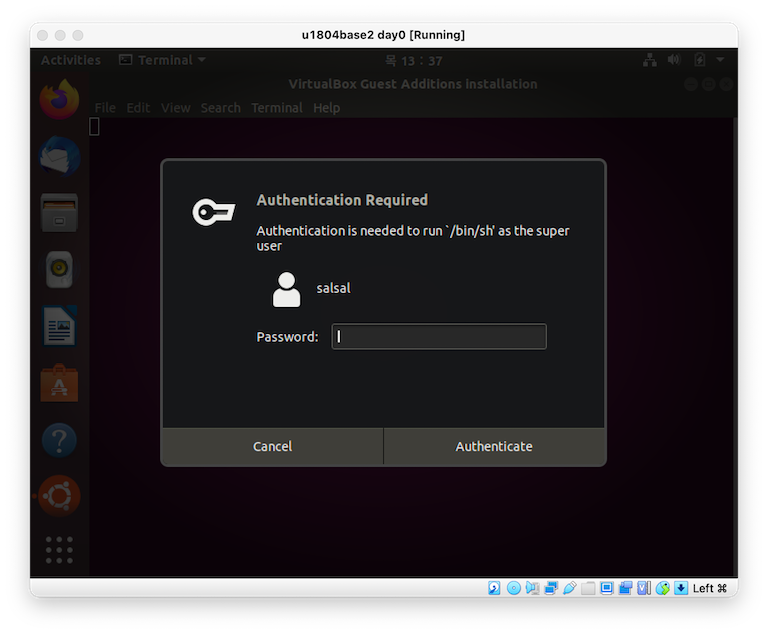Screen dimensions: 768x634
Task: Click the Left ⌘ host key label
Action: point(709,588)
